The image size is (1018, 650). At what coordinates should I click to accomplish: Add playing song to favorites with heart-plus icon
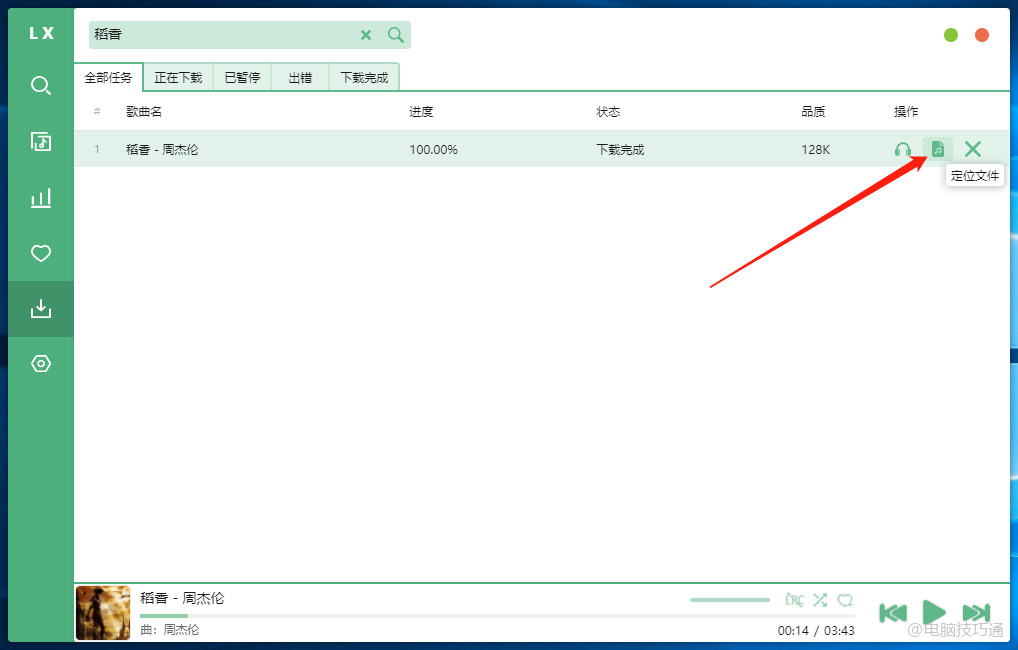coord(845,600)
